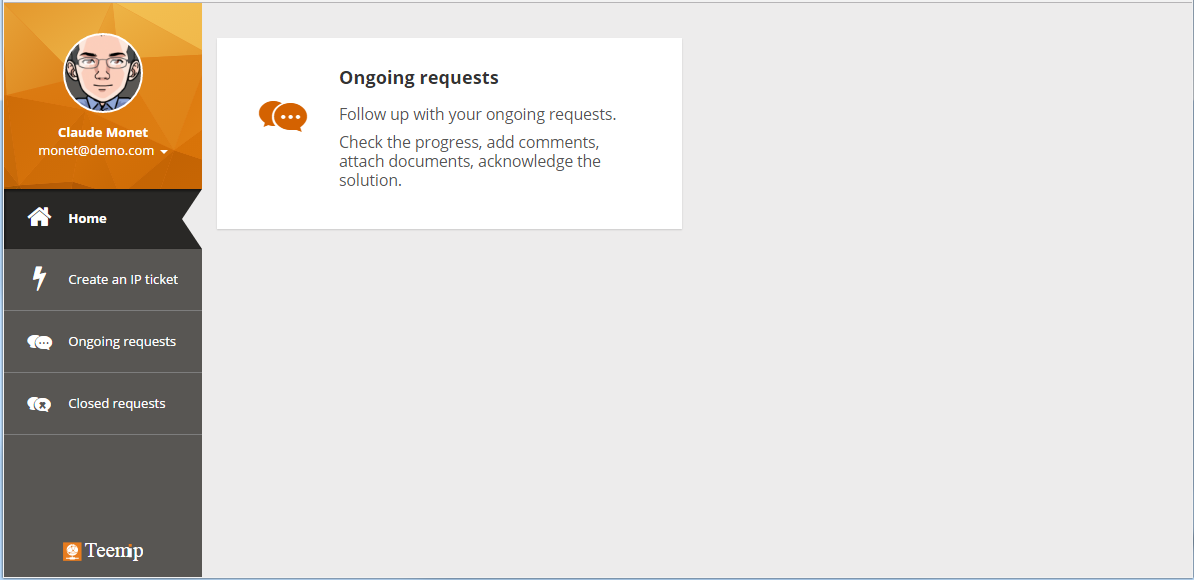The height and width of the screenshot is (580, 1194).
Task: Expand the user menu caret arrow
Action: tap(163, 152)
